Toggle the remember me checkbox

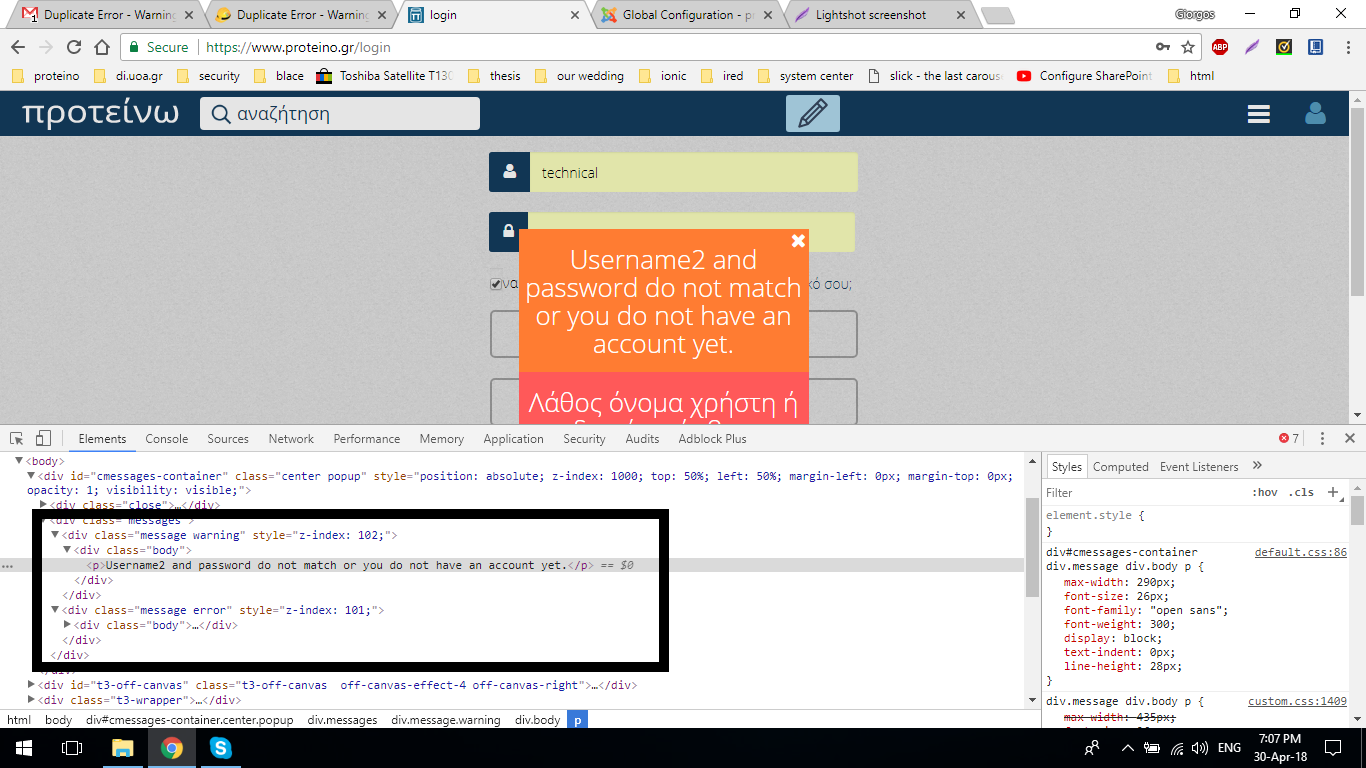496,284
